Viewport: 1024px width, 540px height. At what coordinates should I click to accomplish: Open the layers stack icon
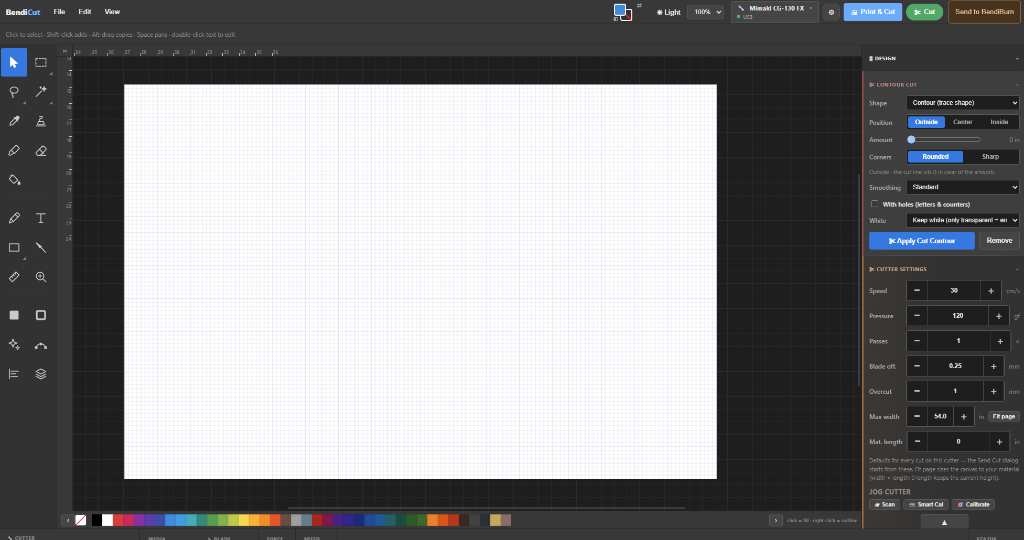pyautogui.click(x=40, y=374)
